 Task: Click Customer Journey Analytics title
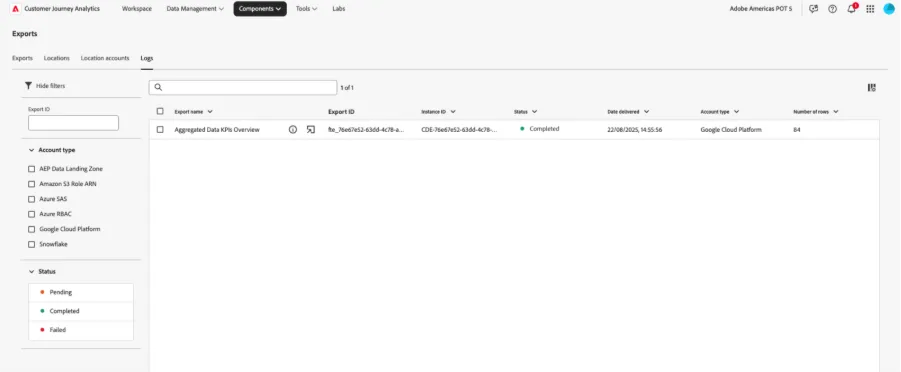coord(62,9)
